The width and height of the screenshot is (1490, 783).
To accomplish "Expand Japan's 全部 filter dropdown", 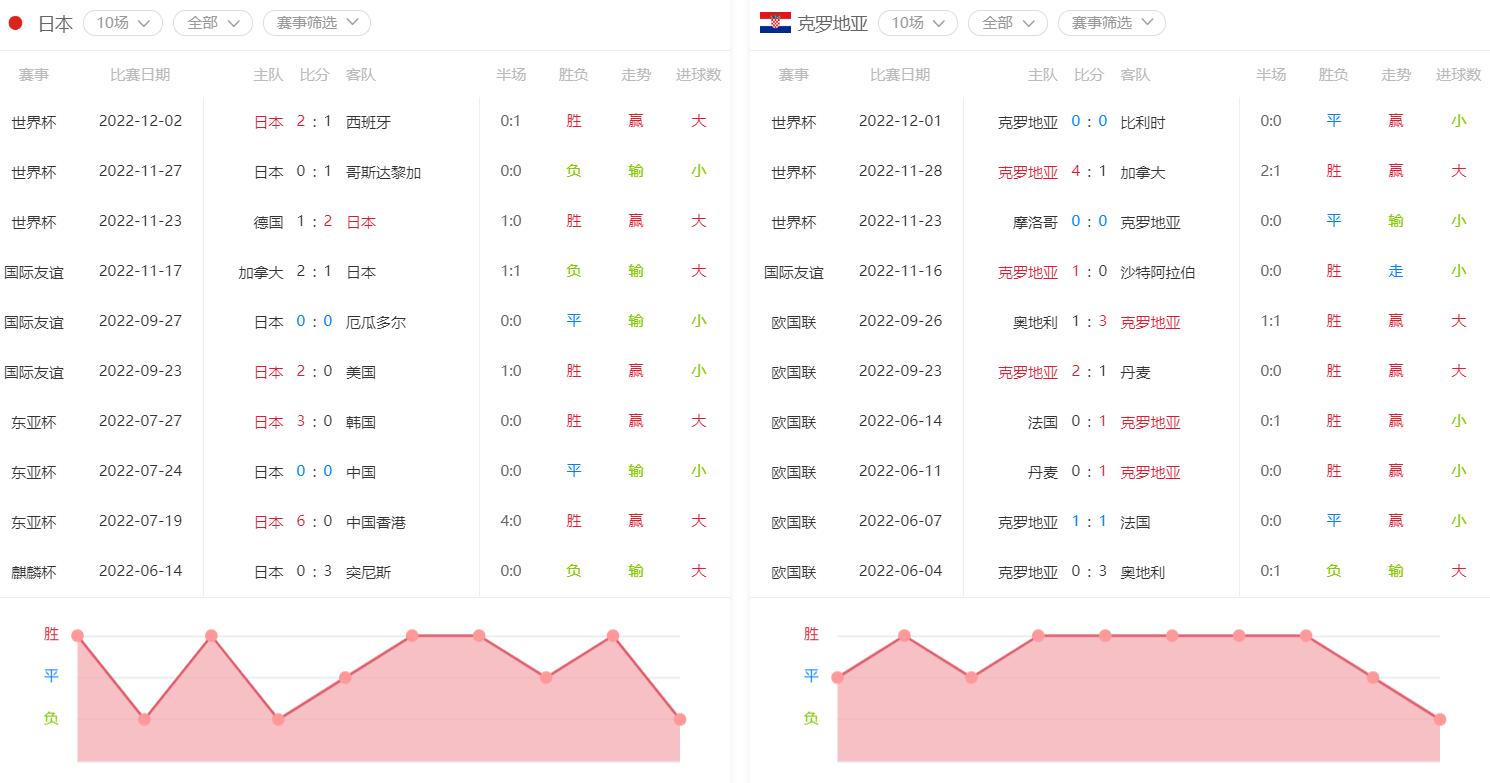I will pyautogui.click(x=212, y=23).
